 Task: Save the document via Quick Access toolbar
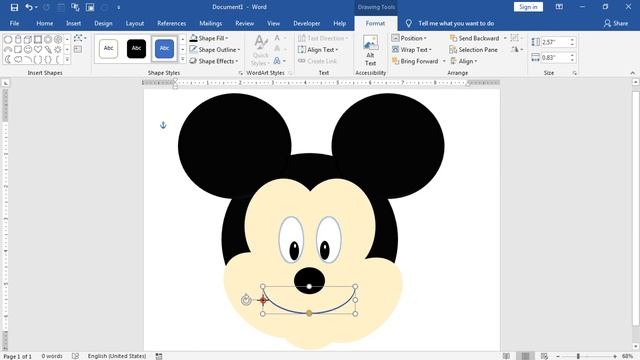(x=14, y=7)
